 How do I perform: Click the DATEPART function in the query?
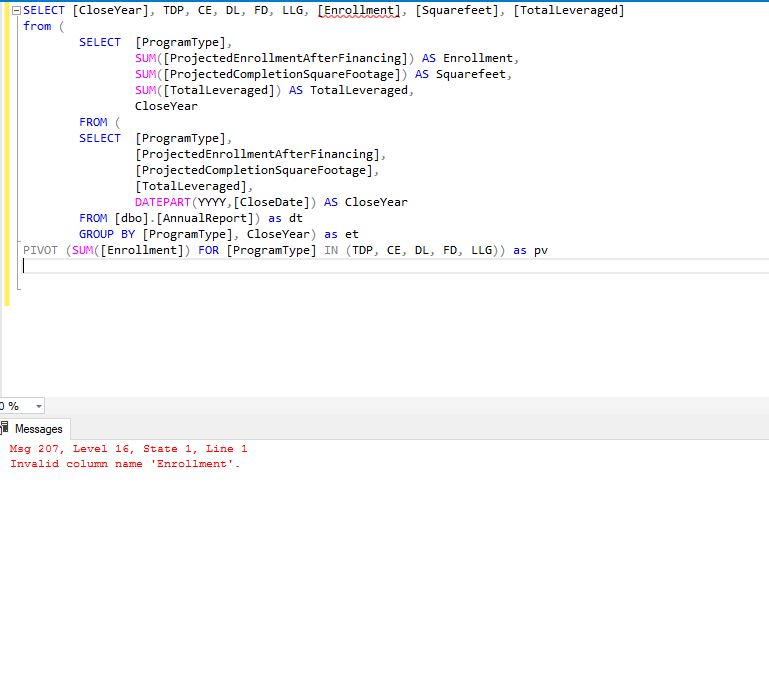coord(162,202)
